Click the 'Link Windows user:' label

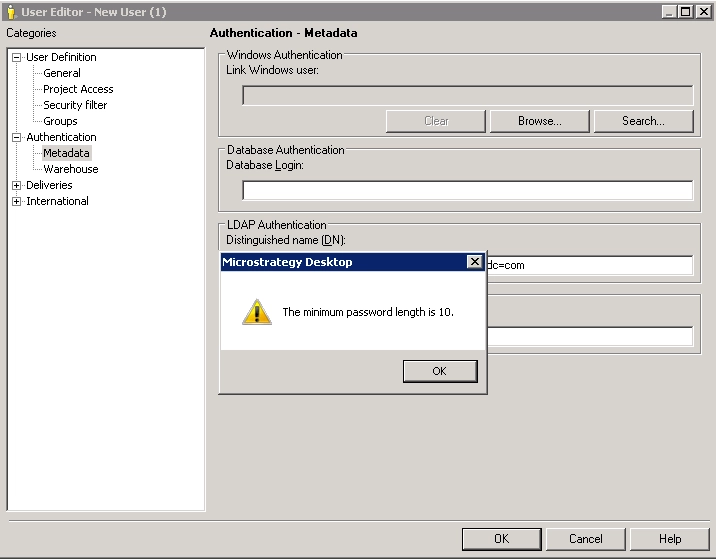coord(272,70)
